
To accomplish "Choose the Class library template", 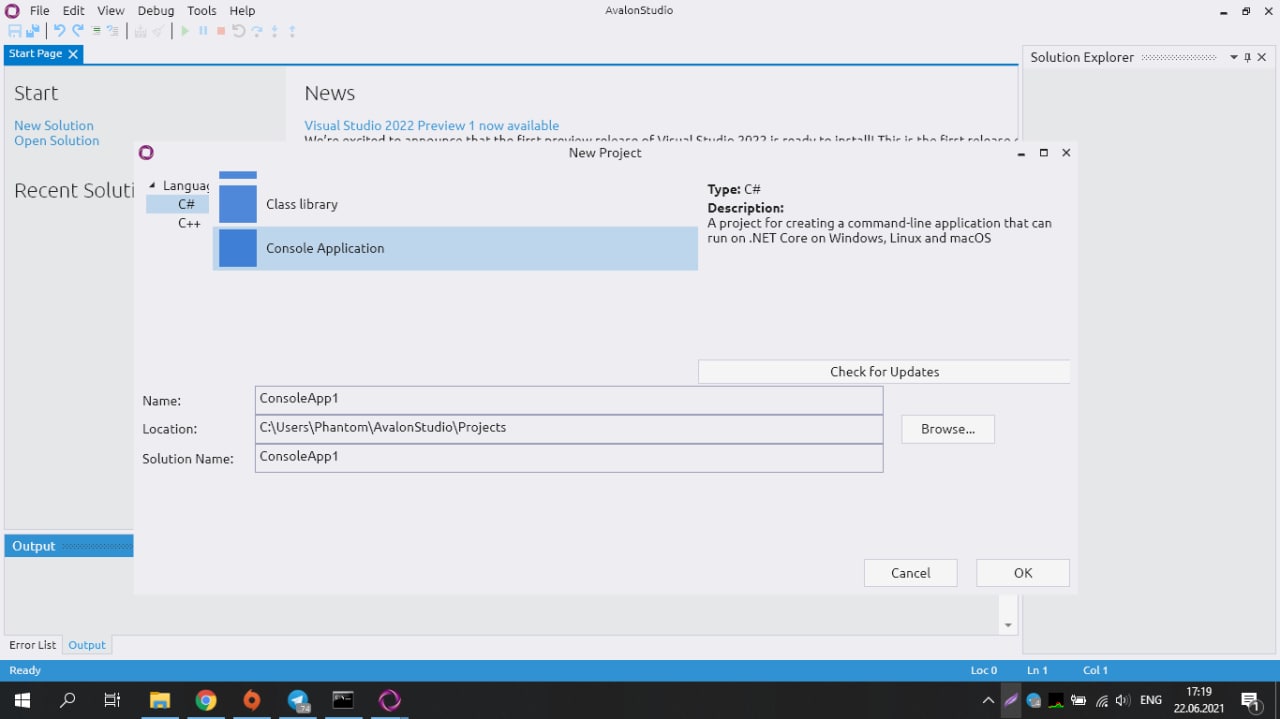I will [x=455, y=204].
